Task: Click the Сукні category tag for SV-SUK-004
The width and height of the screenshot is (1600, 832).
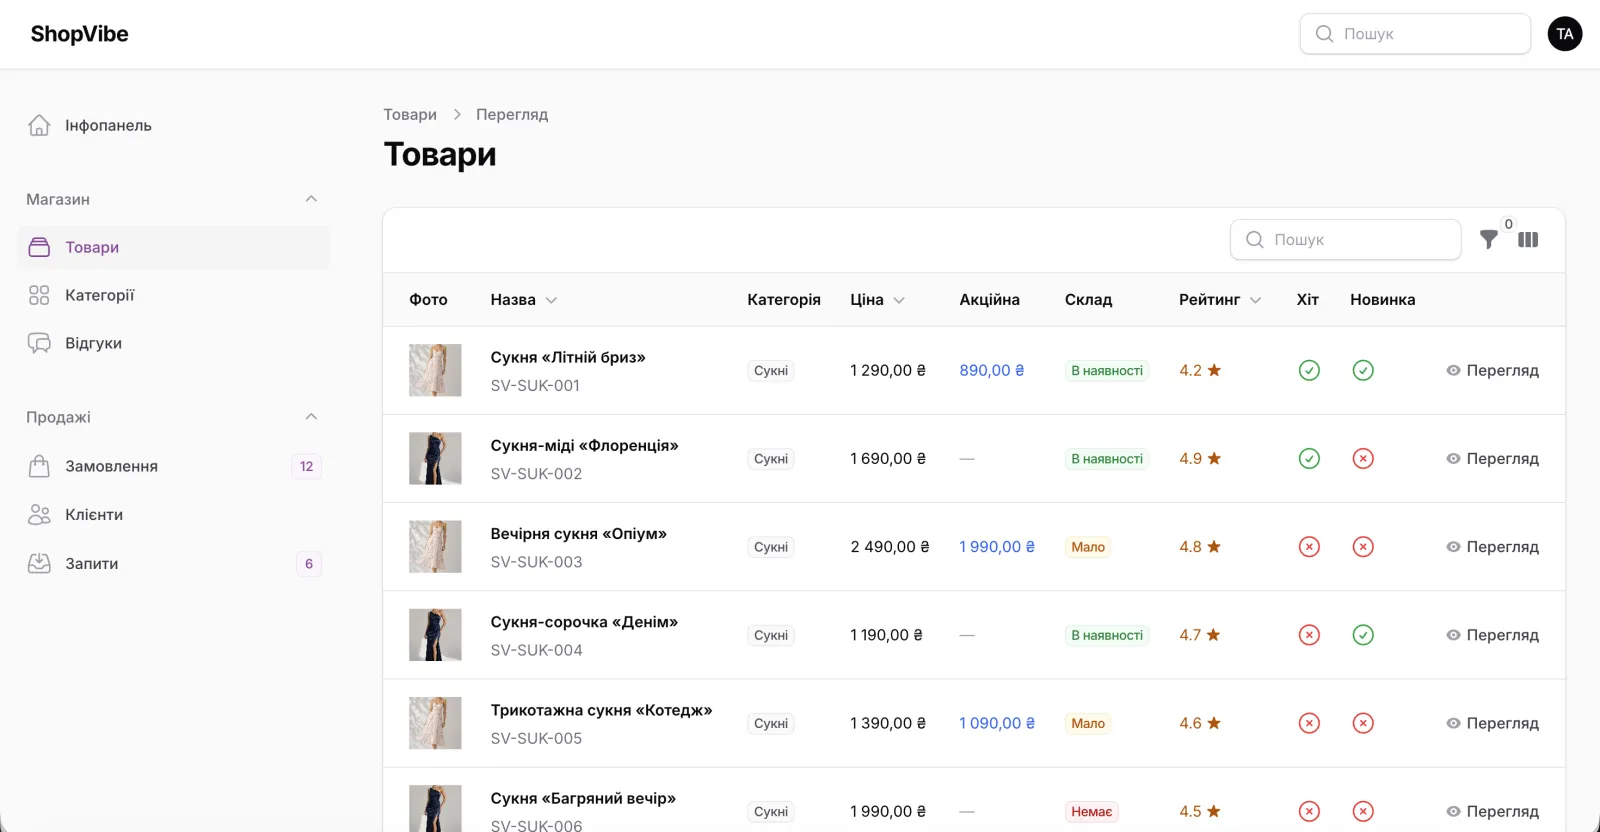Action: click(x=771, y=635)
